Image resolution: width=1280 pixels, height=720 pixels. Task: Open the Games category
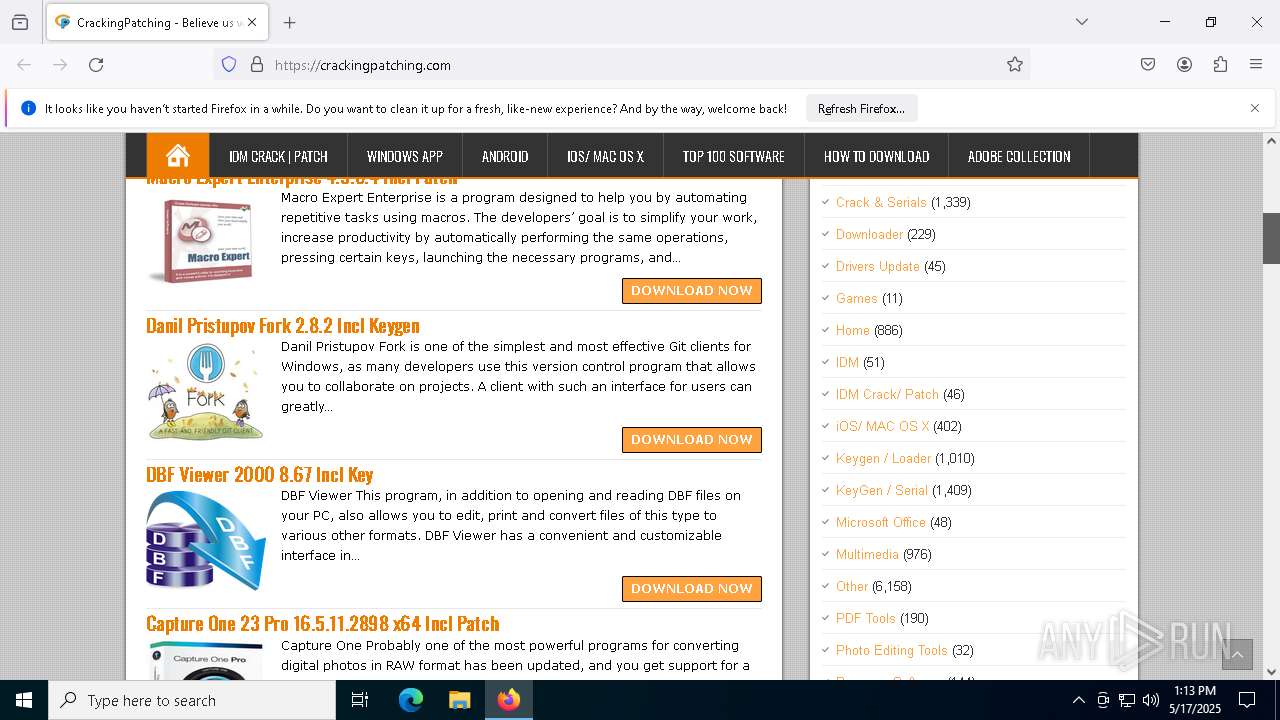point(857,298)
